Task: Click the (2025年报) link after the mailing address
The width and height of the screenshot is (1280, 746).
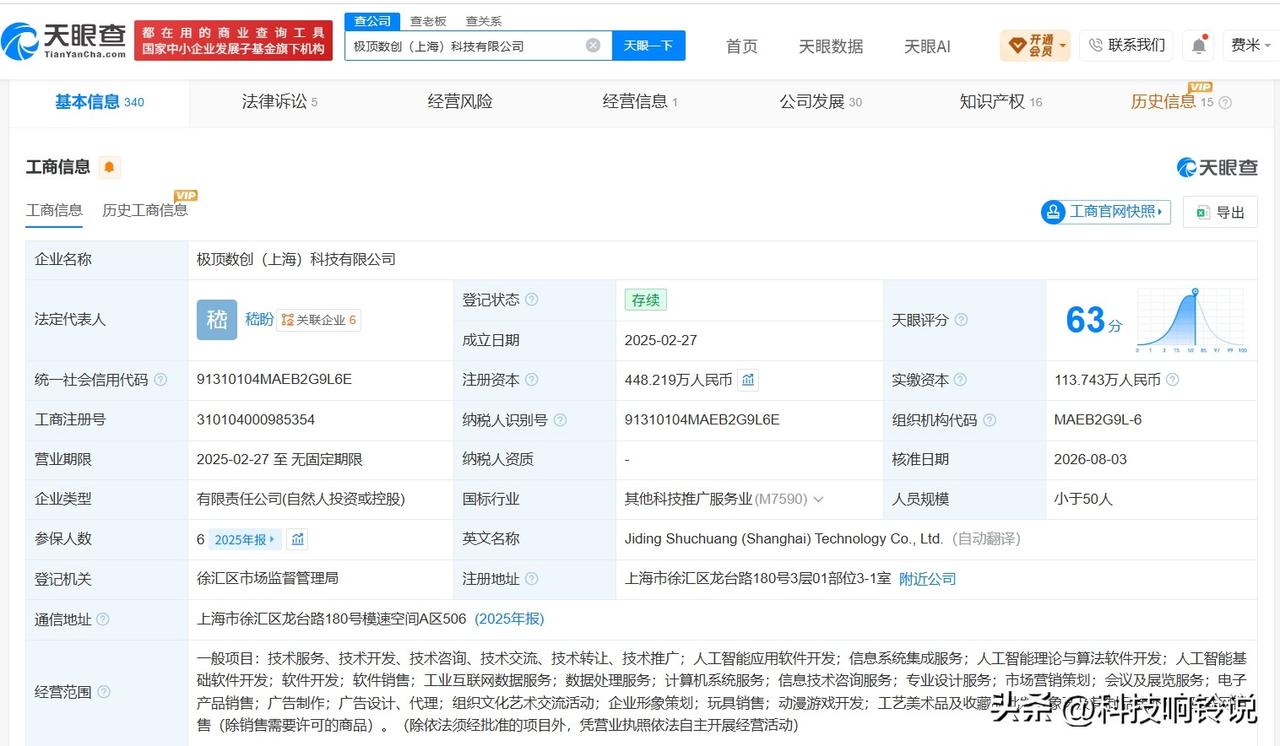Action: 509,619
